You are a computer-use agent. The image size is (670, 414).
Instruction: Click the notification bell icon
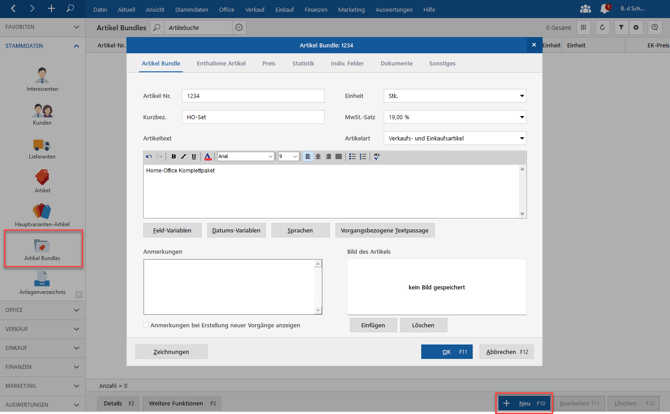[605, 9]
